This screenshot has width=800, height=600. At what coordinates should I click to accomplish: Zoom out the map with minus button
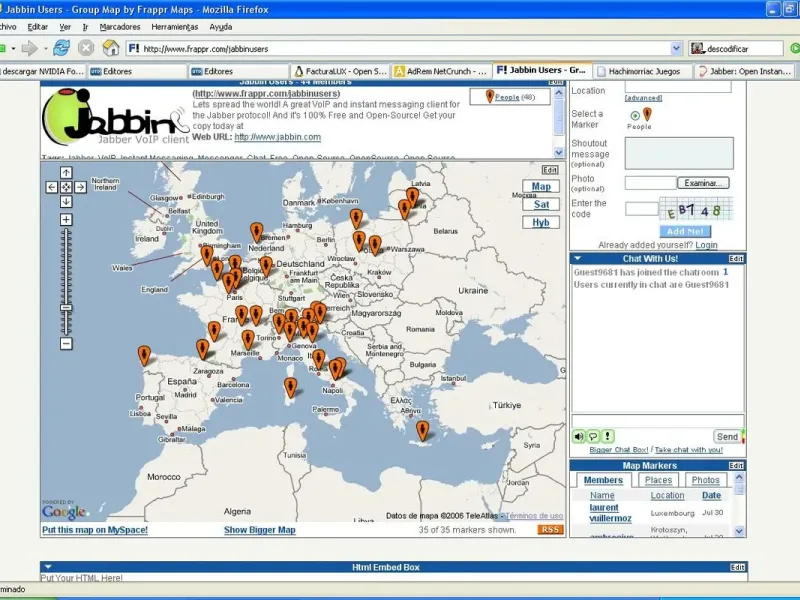click(66, 343)
